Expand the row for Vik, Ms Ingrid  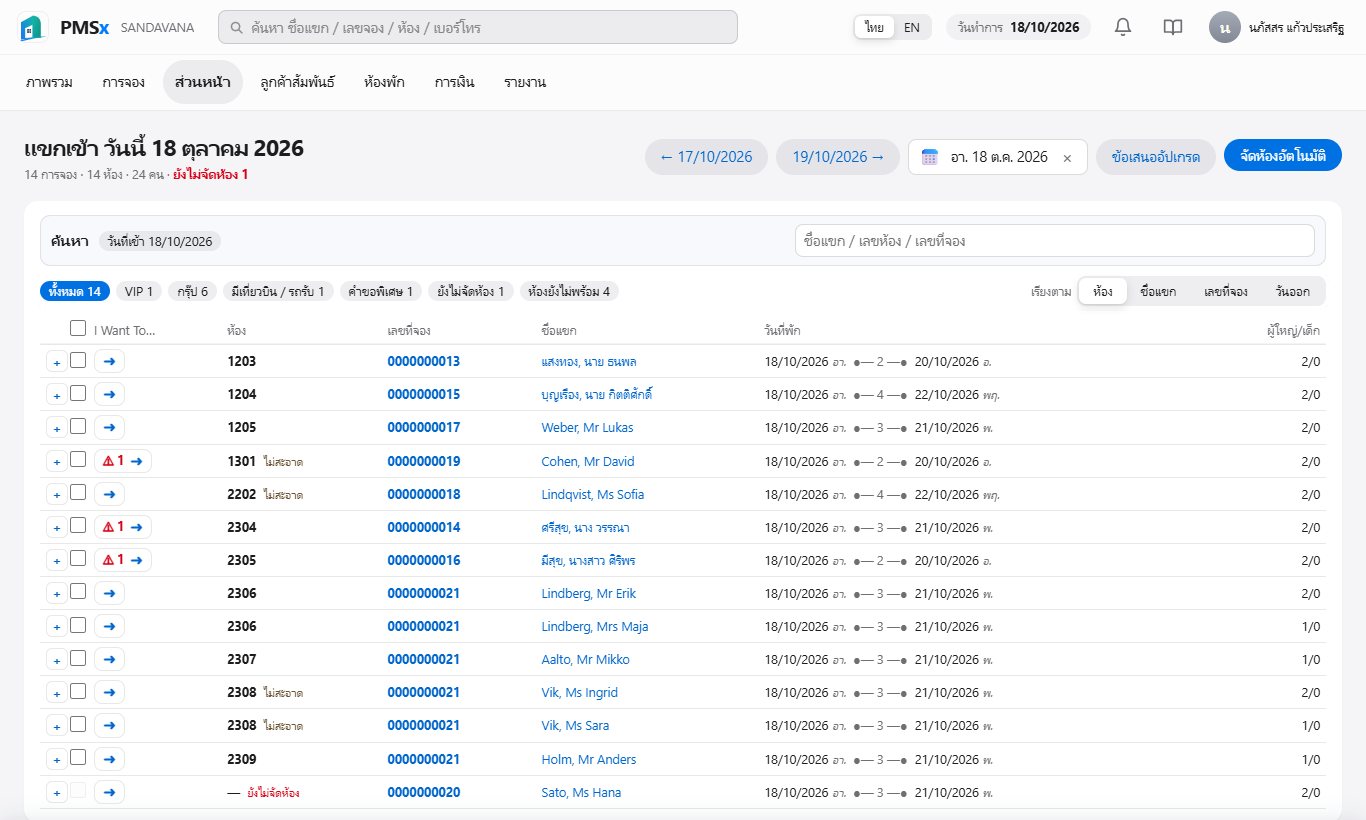pyautogui.click(x=56, y=693)
